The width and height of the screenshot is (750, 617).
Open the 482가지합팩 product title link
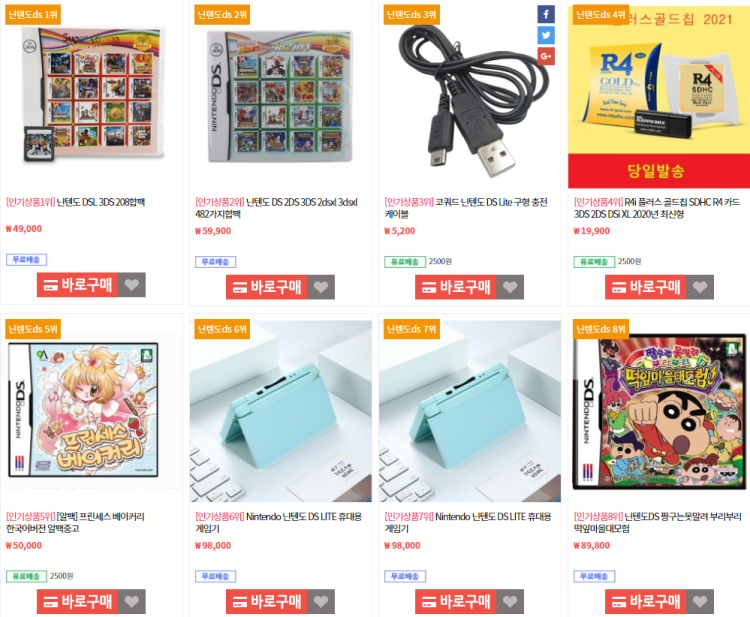point(276,208)
